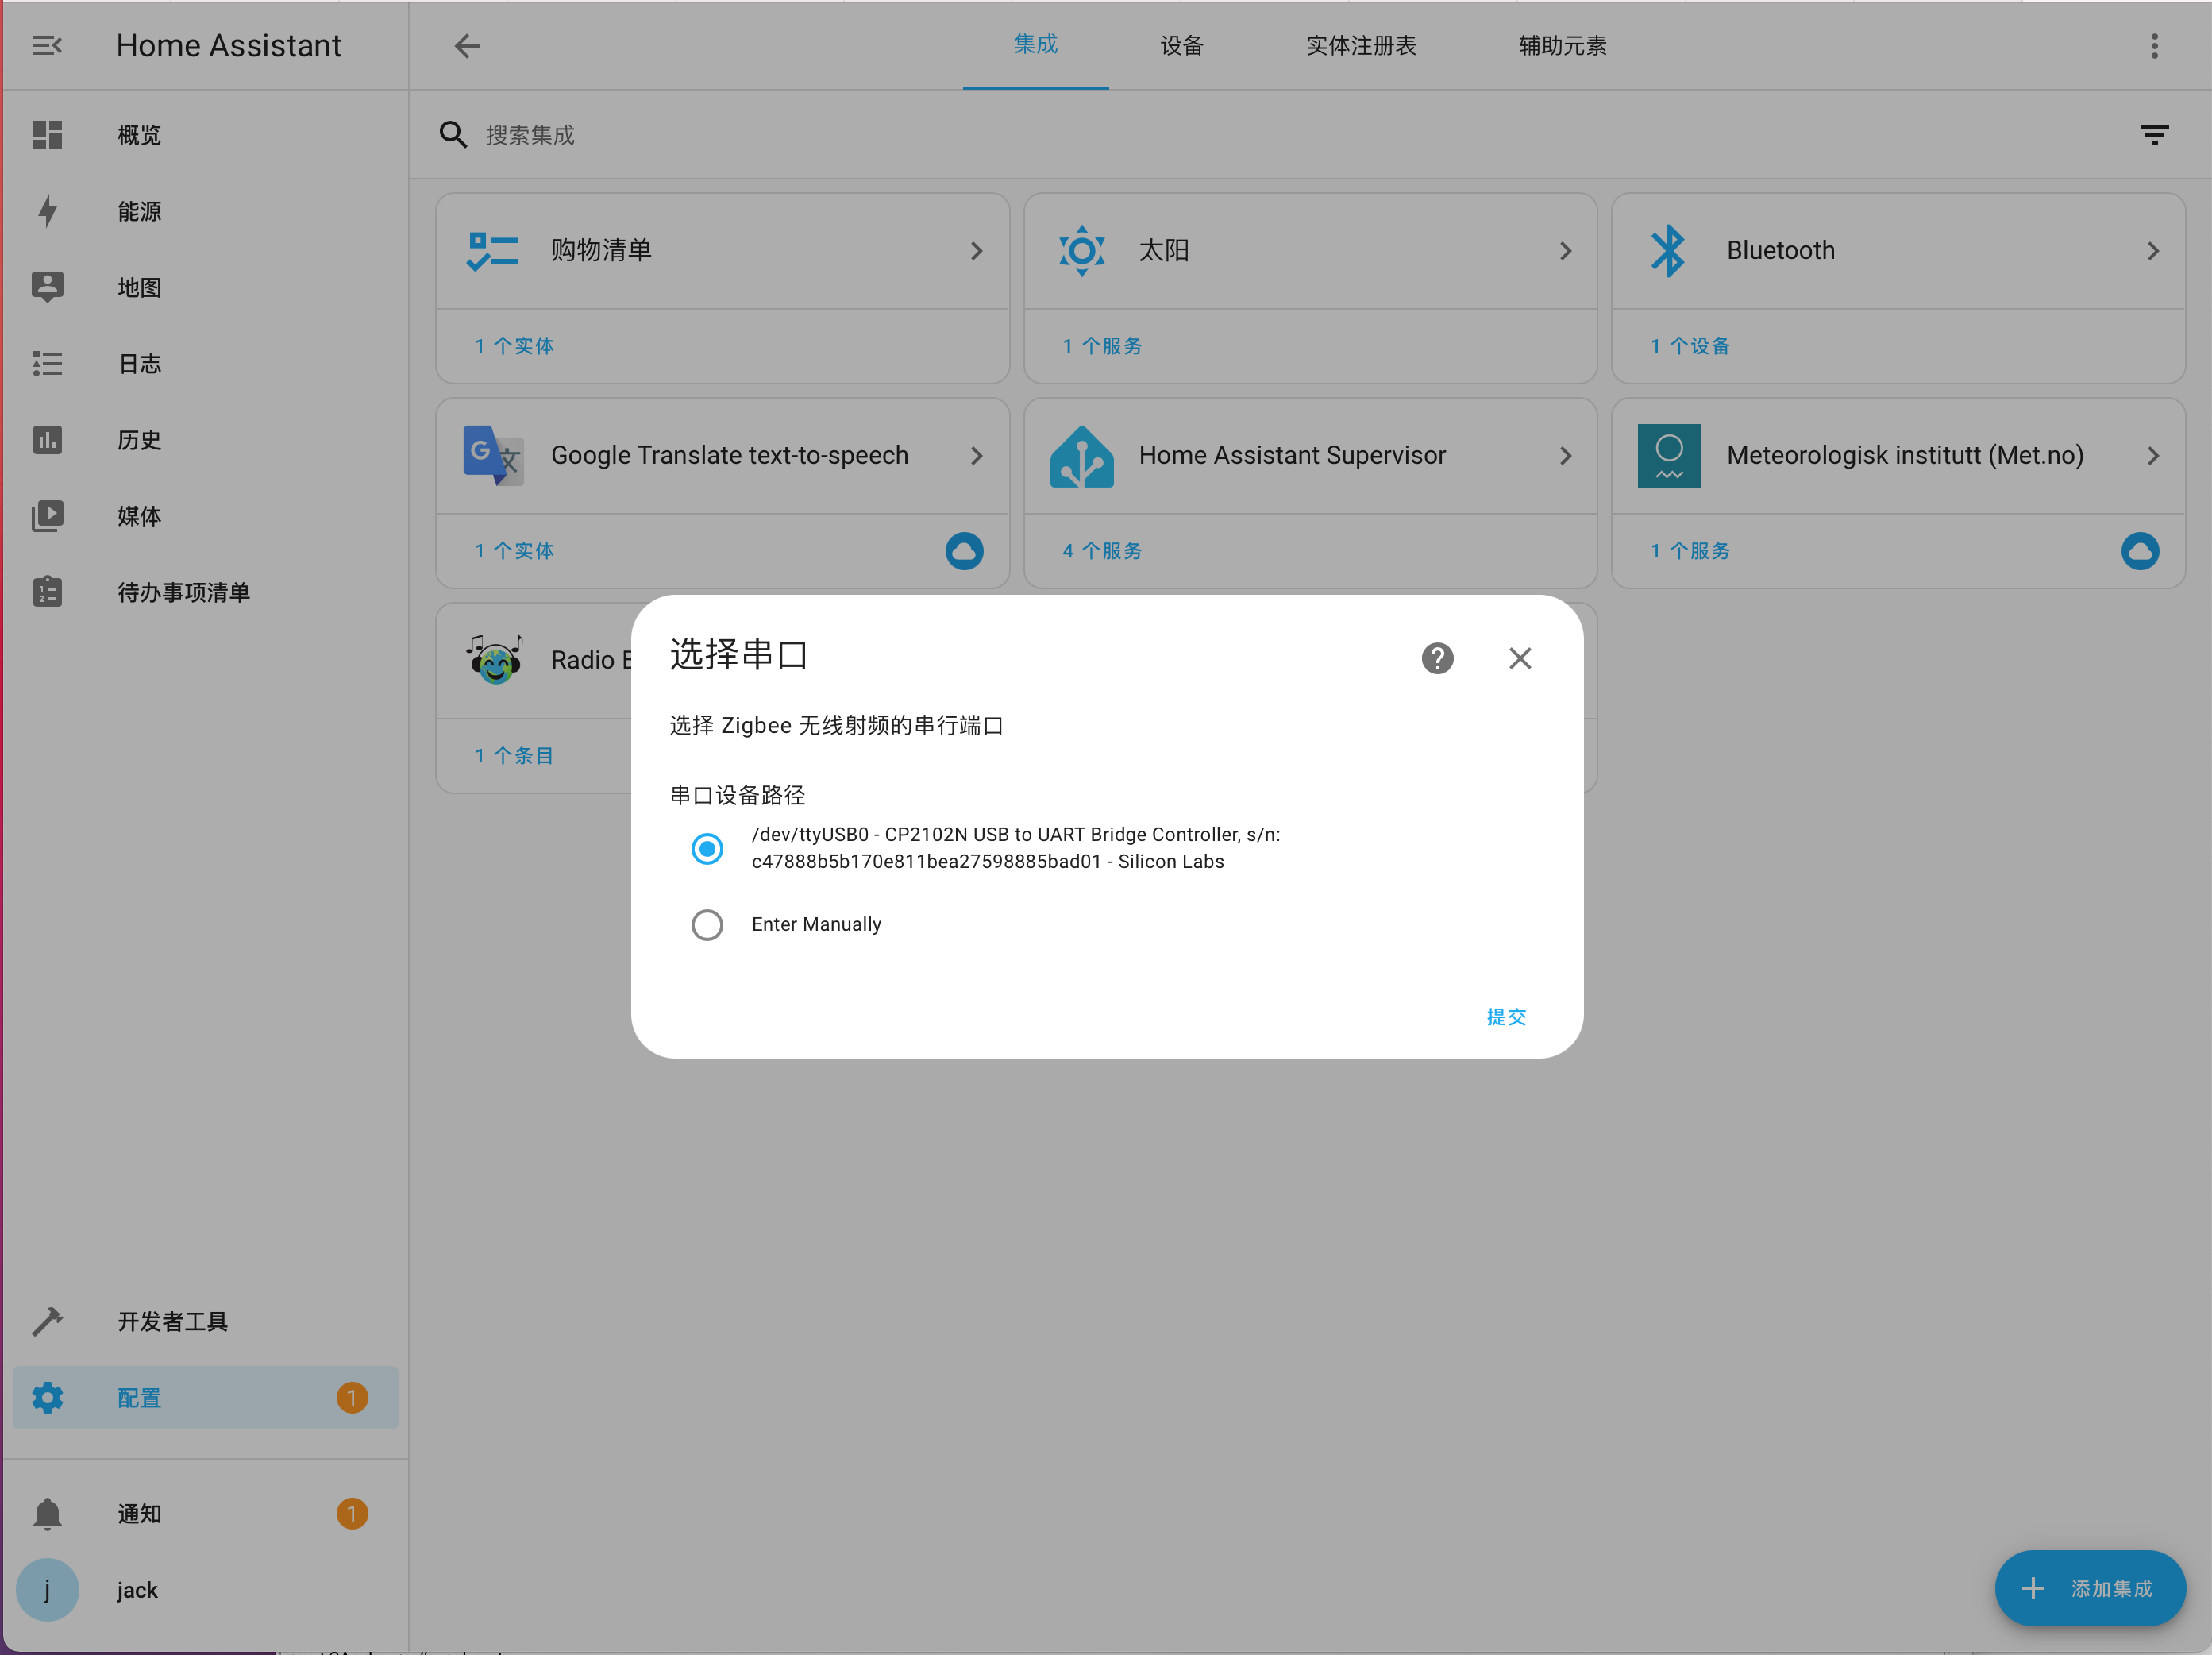Open the 能源 energy lightning icon
The width and height of the screenshot is (2212, 1655).
(x=47, y=211)
